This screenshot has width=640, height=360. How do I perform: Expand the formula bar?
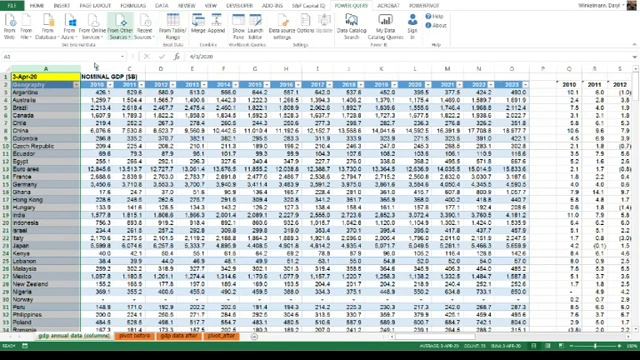pos(634,57)
